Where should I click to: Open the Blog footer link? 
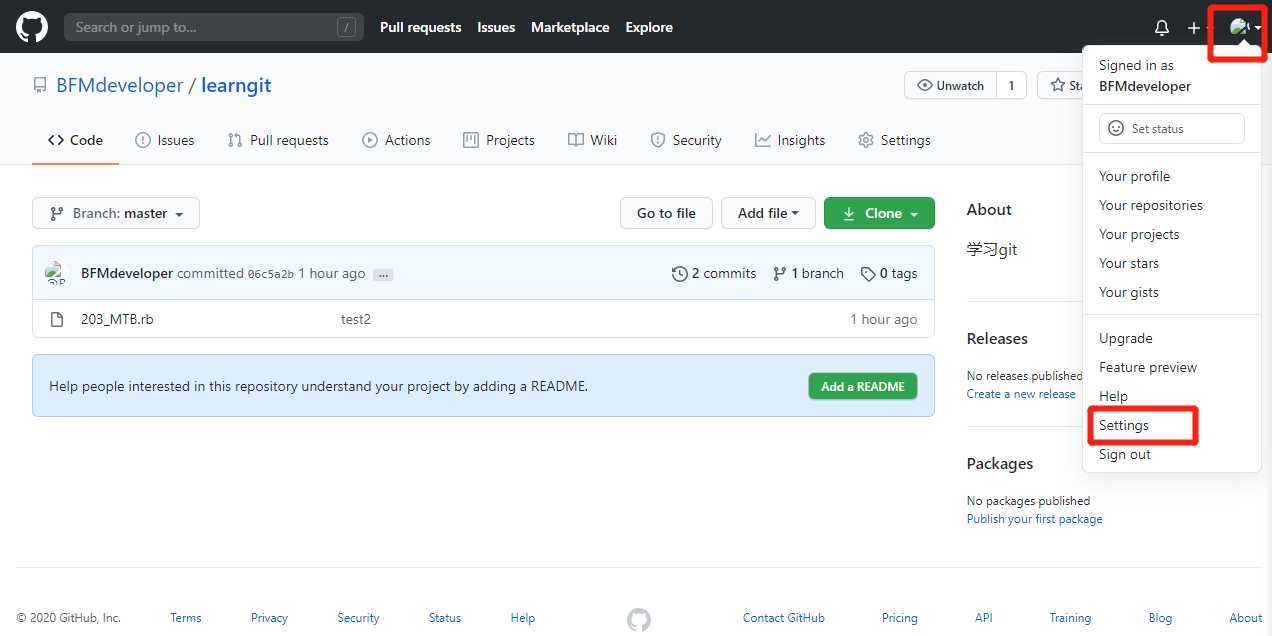(x=1160, y=618)
